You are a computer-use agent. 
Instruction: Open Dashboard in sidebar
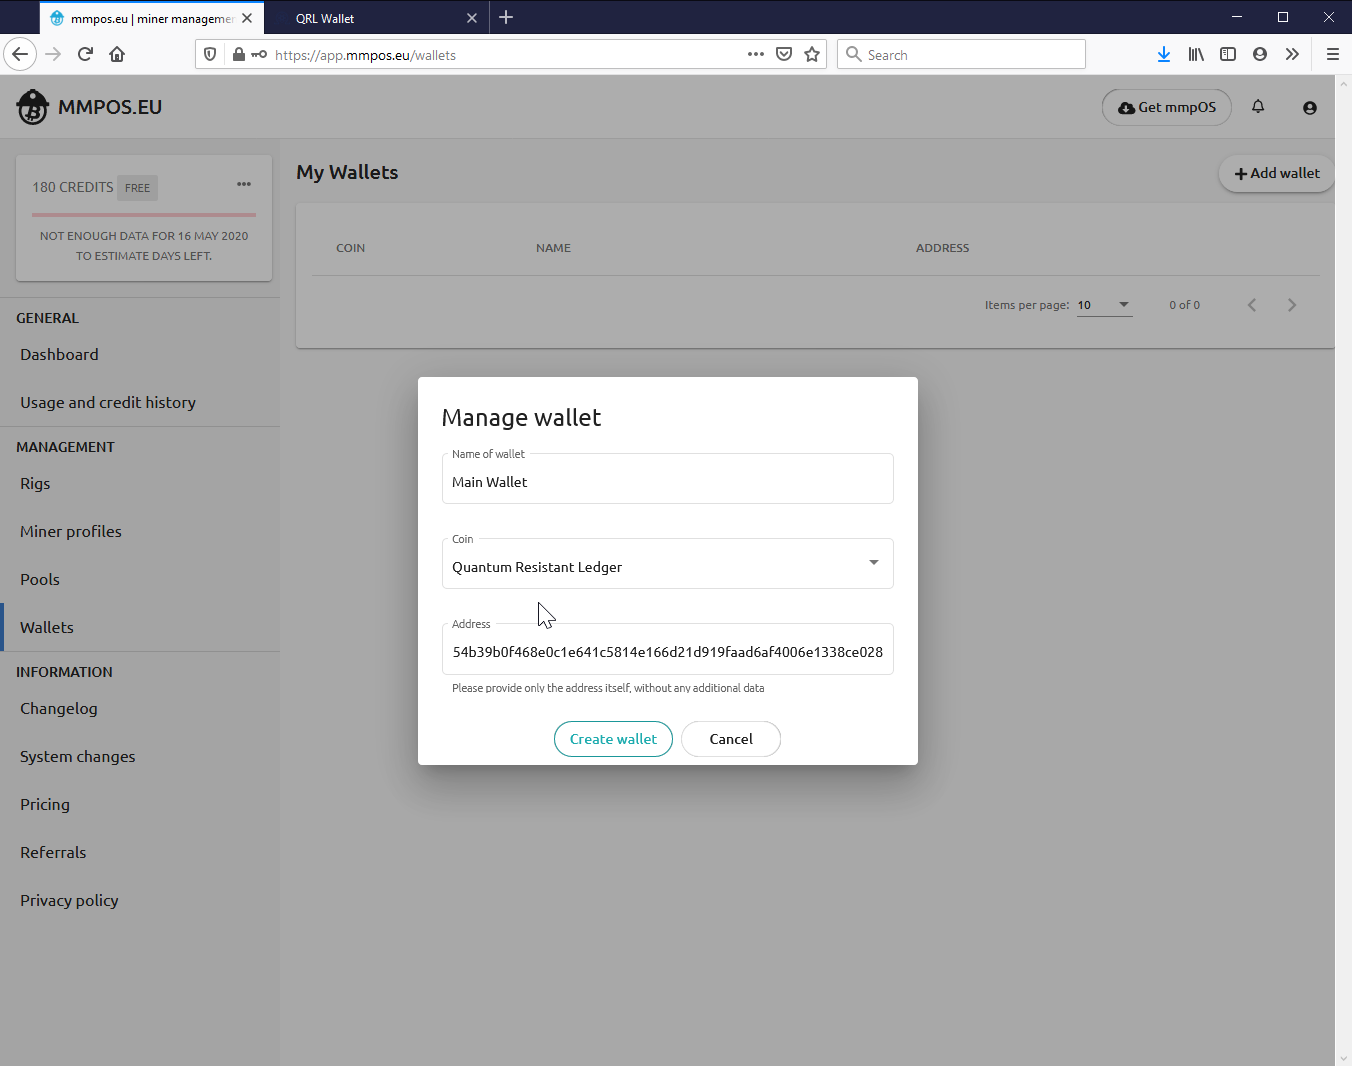pos(59,354)
